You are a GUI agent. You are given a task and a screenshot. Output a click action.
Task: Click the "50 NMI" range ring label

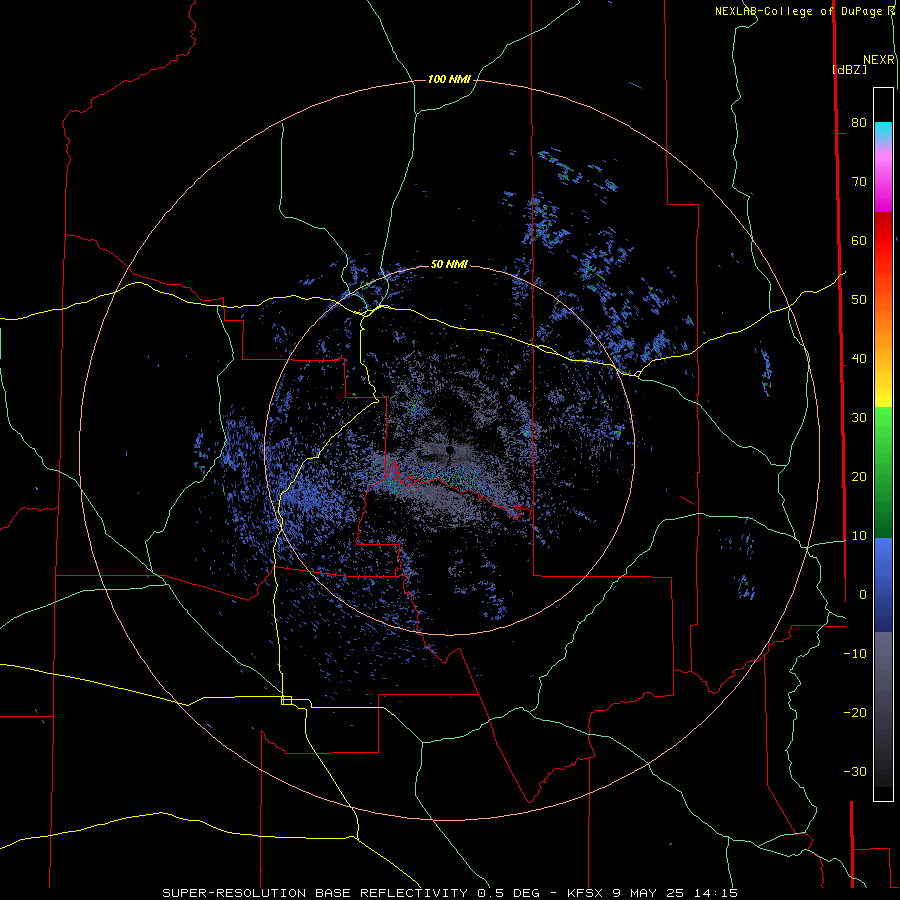(449, 265)
